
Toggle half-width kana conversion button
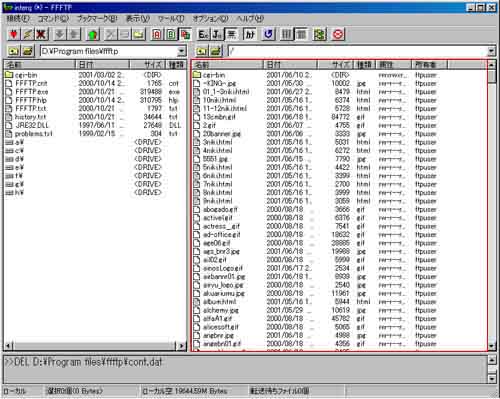click(x=250, y=34)
